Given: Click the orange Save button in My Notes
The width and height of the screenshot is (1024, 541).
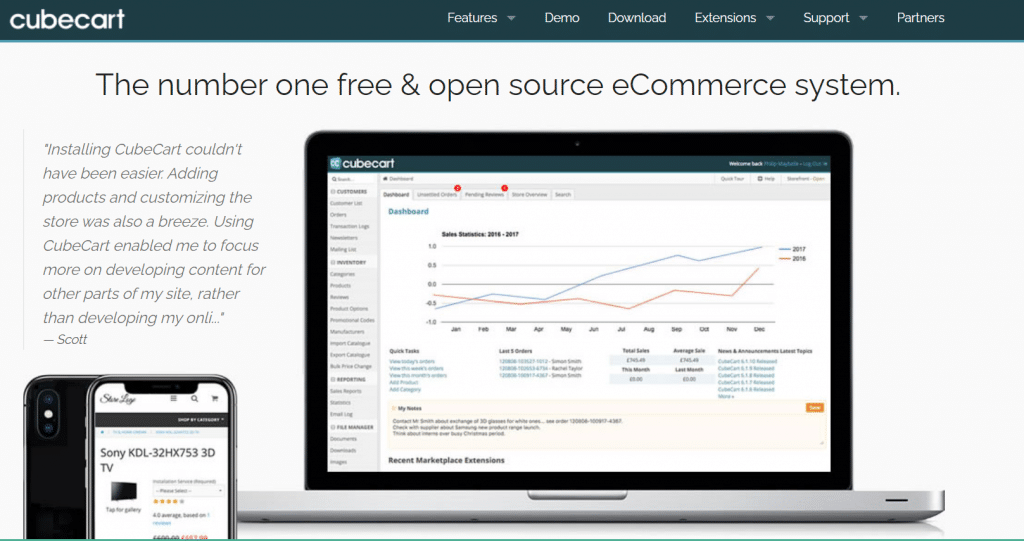Looking at the screenshot, I should pyautogui.click(x=814, y=407).
